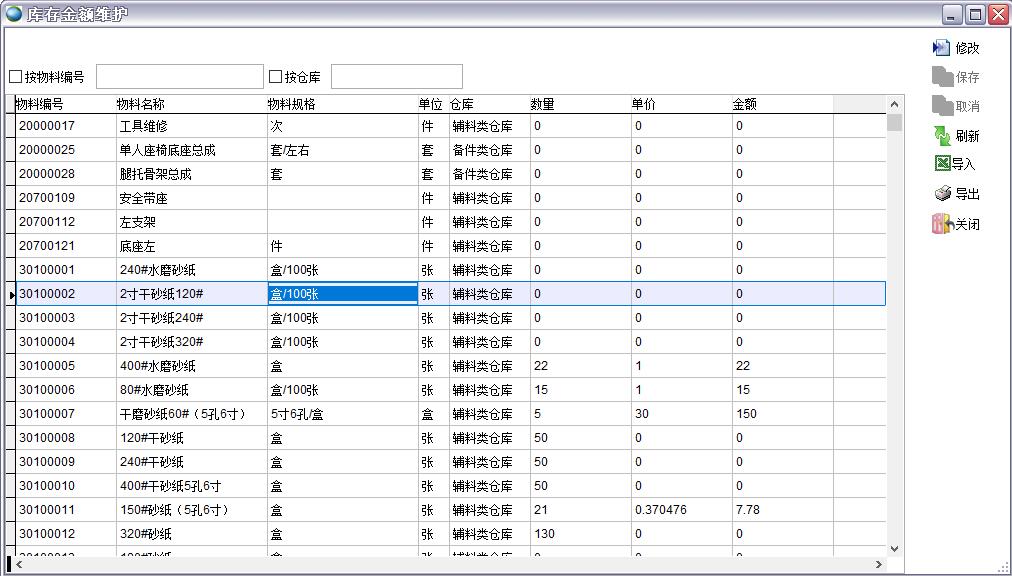Viewport: 1012px width, 576px height.
Task: Click the warehouse filter input field
Action: pos(396,77)
